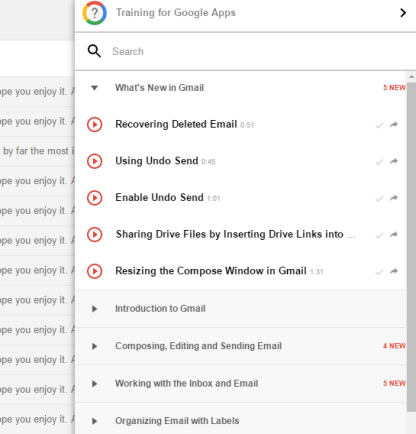
Task: Select Working with the Inbox and Email heading
Action: (187, 383)
